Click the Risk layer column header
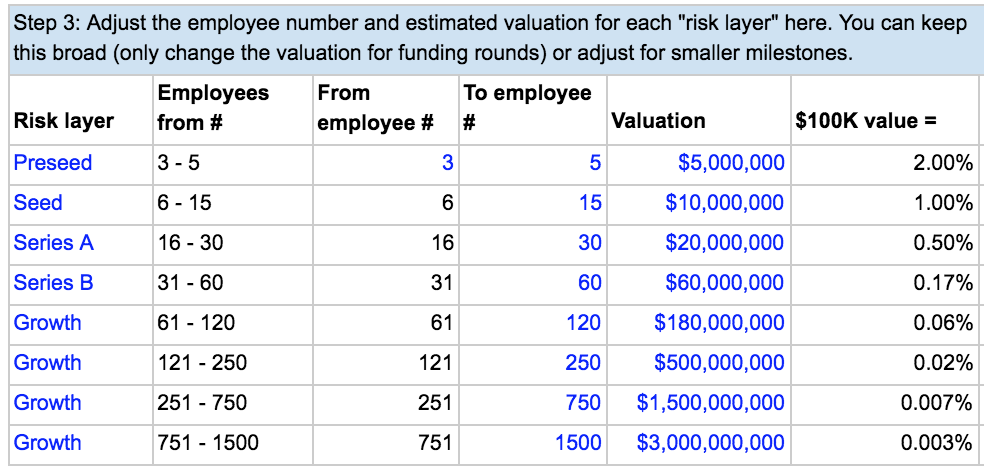Viewport: 984px width, 472px height. 81,110
